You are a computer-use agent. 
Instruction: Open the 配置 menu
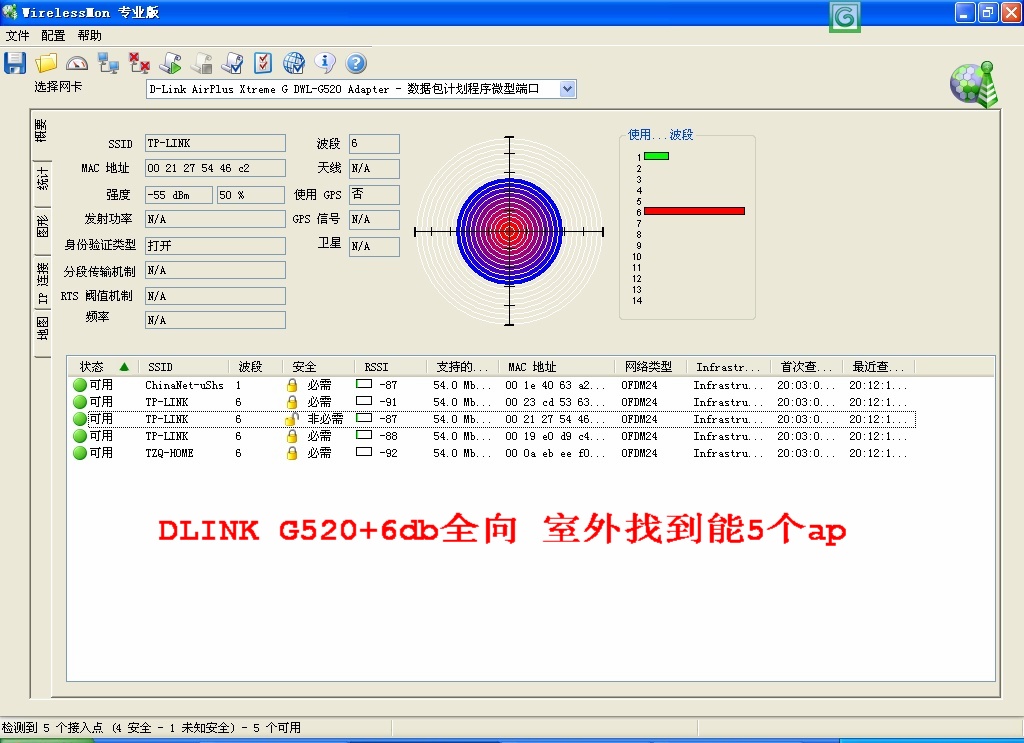[x=53, y=35]
